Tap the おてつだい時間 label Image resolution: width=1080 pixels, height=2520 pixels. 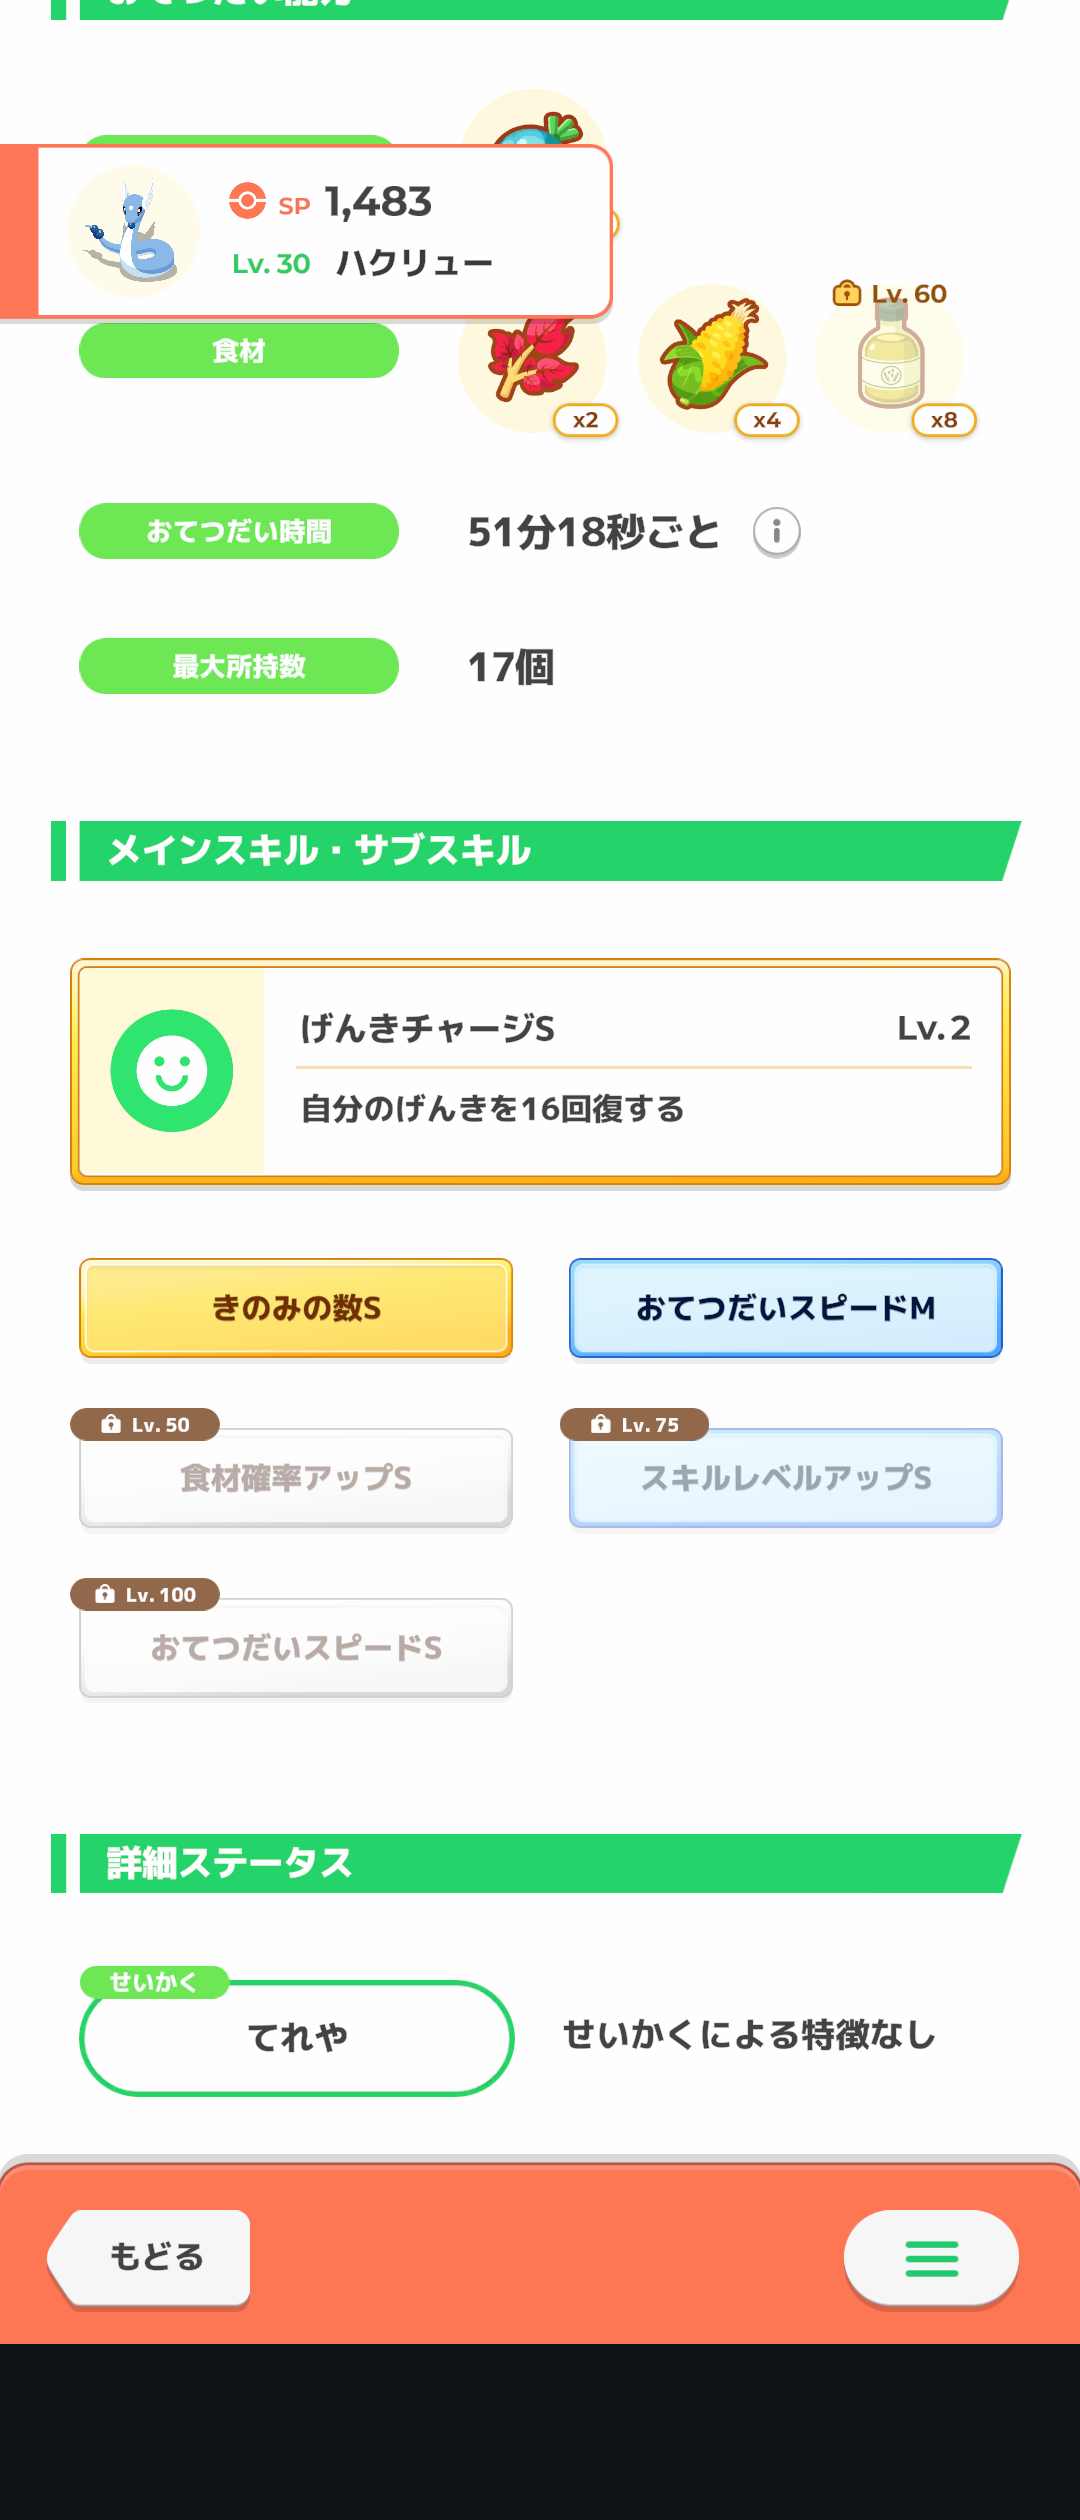tap(239, 531)
